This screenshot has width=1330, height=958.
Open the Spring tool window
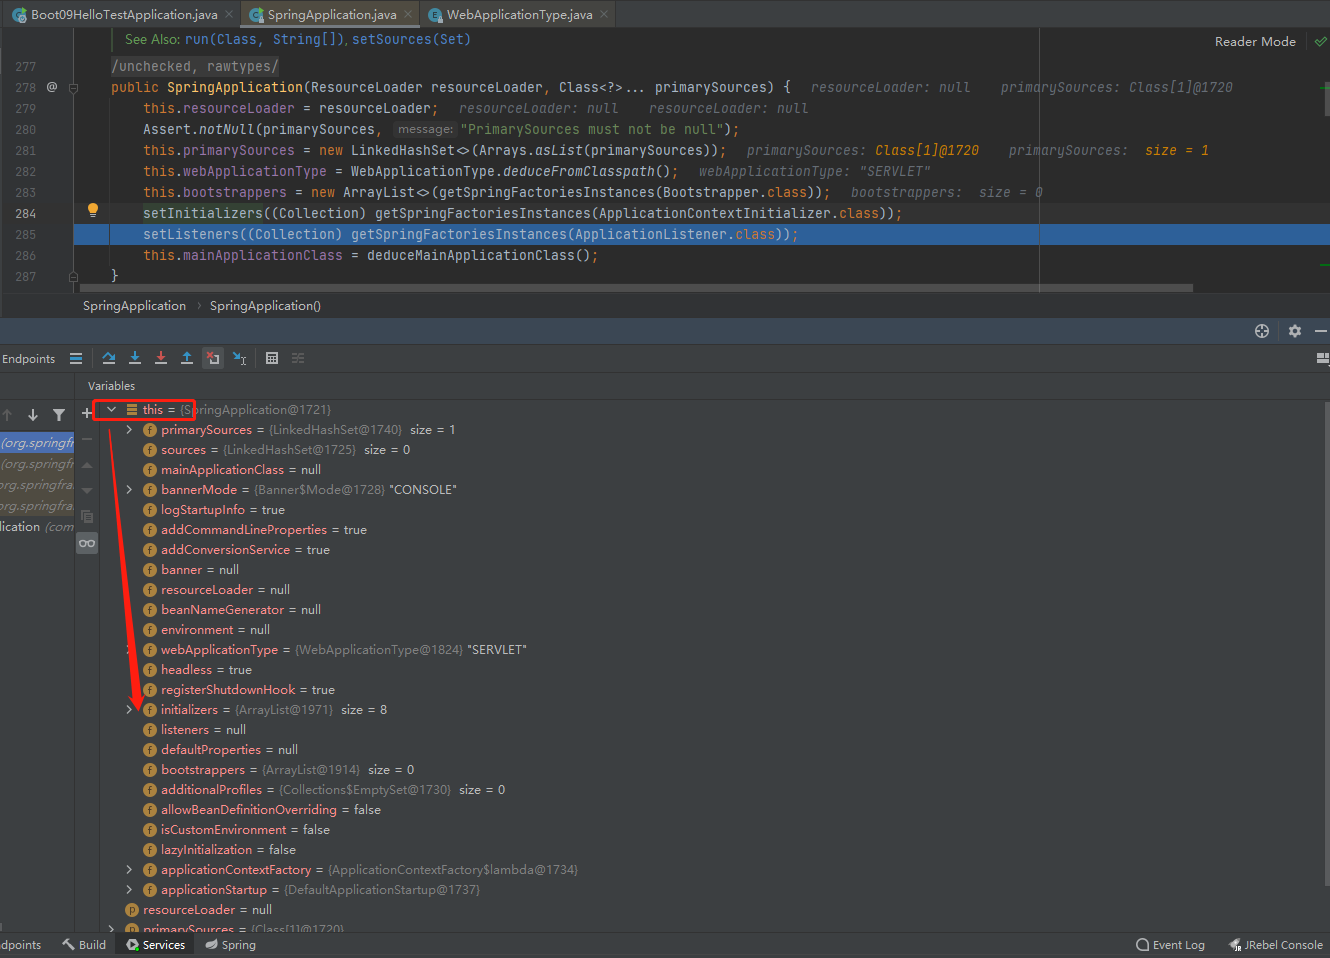click(x=231, y=945)
